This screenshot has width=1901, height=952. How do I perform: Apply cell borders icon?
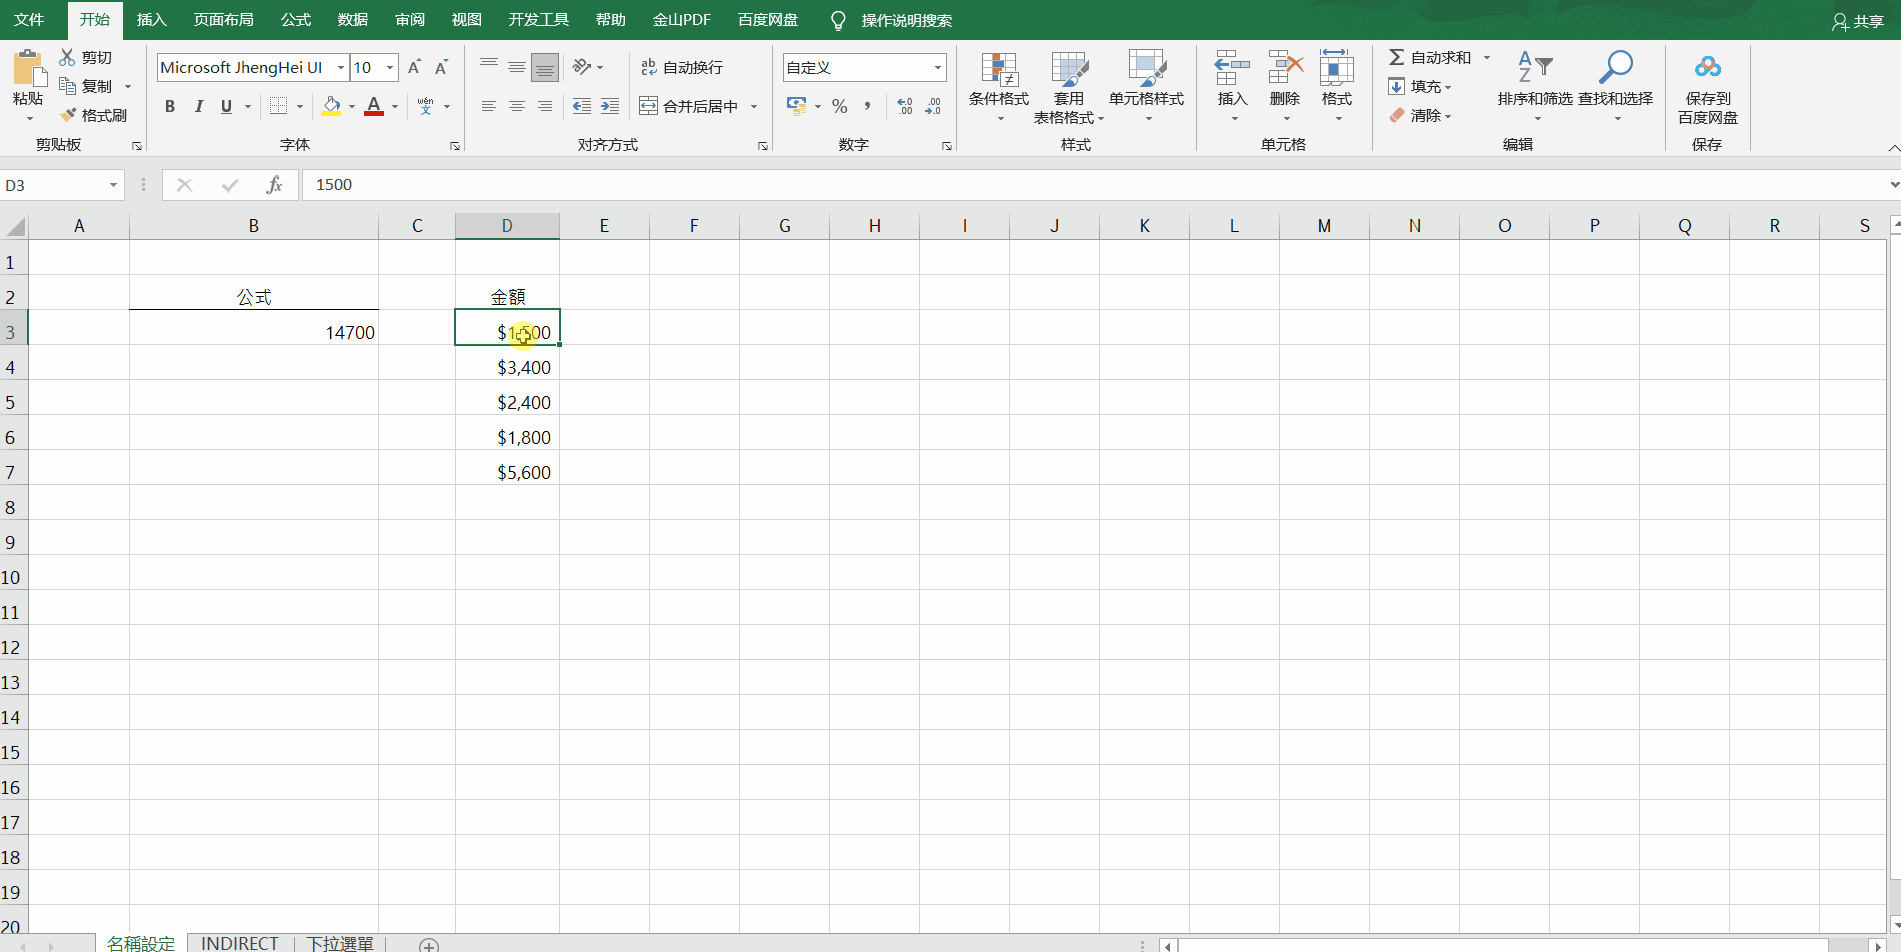point(279,106)
